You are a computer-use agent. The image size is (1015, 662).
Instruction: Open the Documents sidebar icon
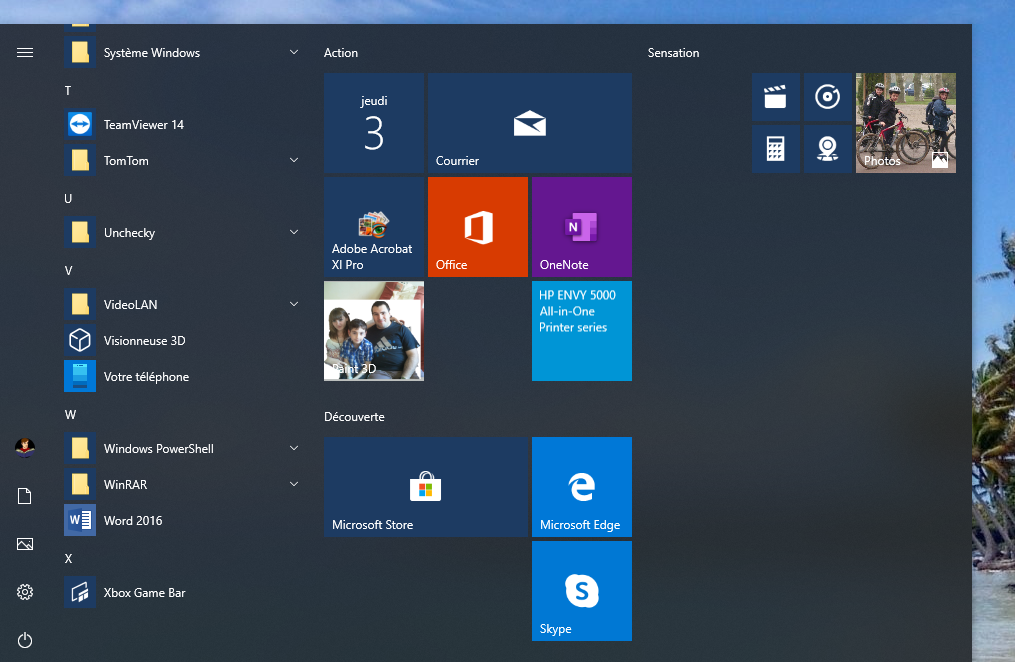click(25, 496)
